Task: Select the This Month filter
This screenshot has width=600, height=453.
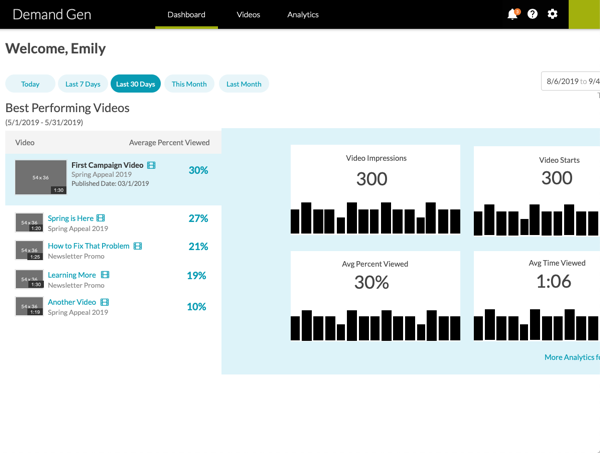Action: (x=189, y=84)
